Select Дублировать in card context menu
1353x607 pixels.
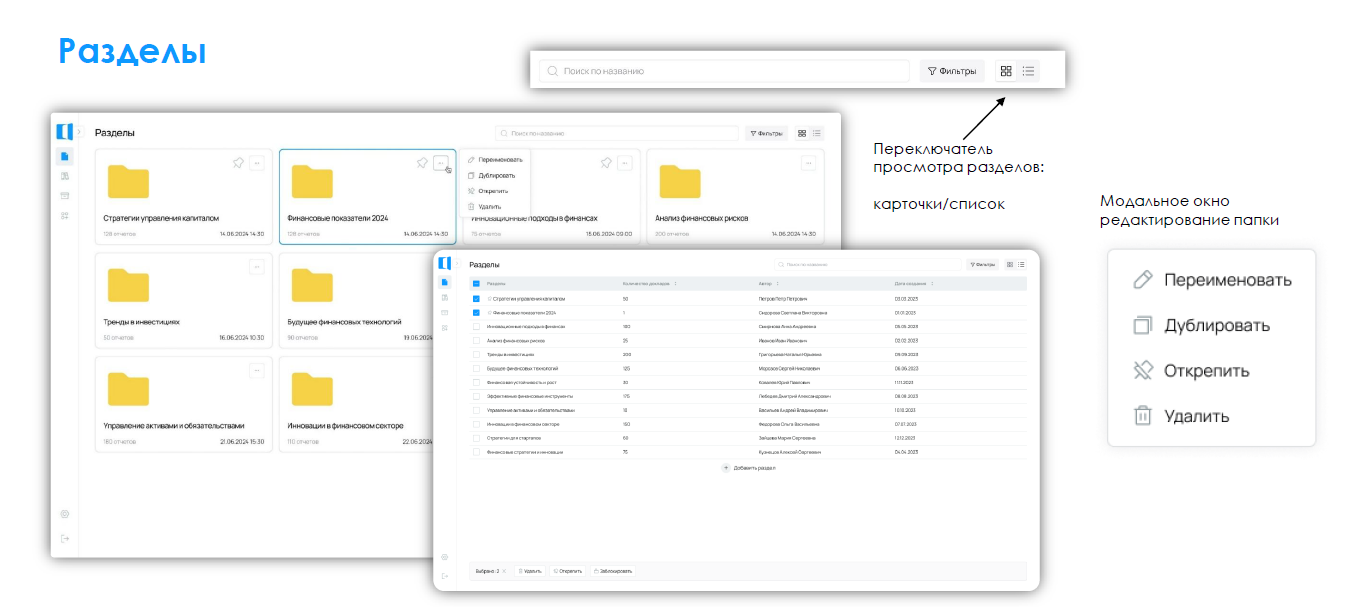[x=496, y=175]
